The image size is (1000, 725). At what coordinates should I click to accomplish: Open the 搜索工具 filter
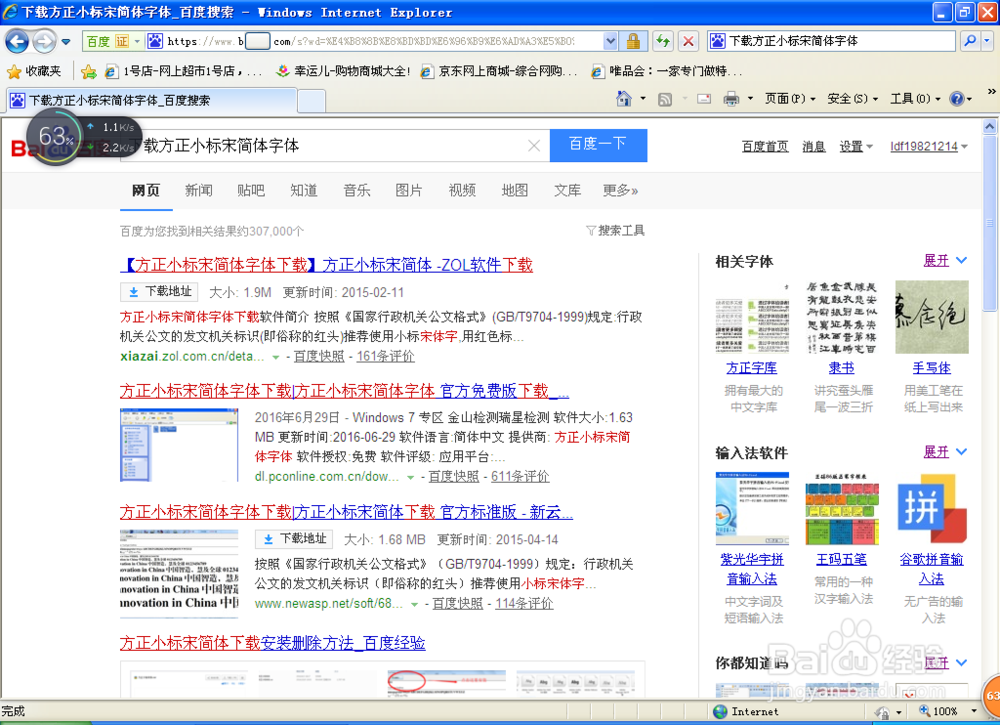[x=615, y=231]
